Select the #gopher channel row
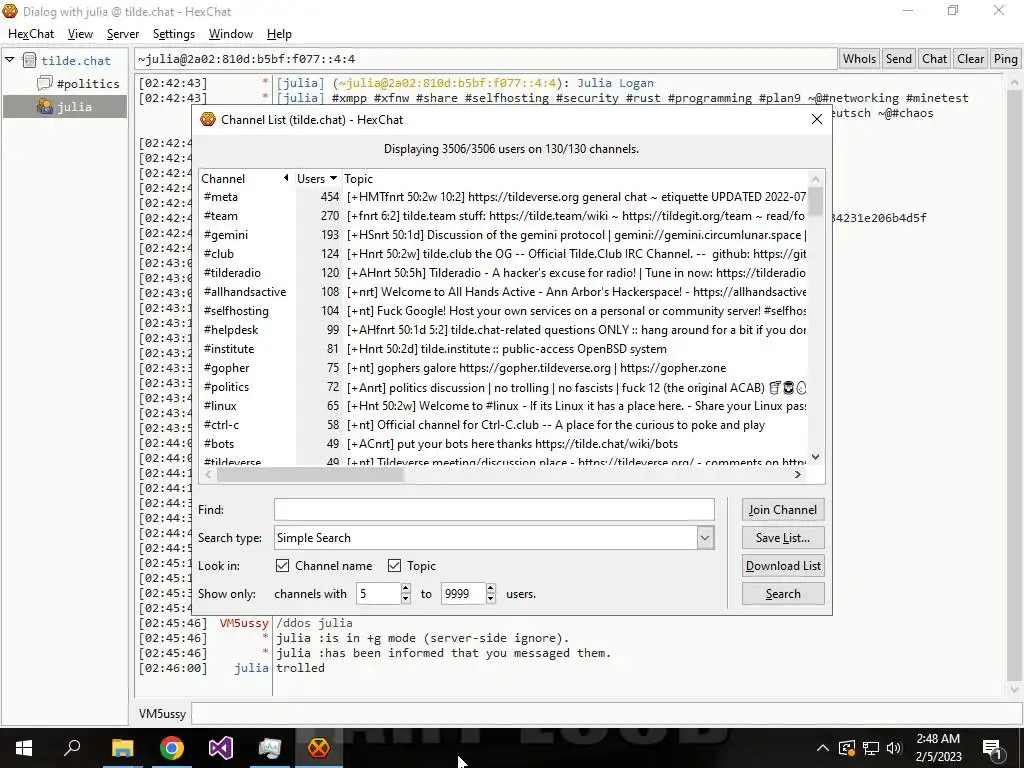The height and width of the screenshot is (768, 1024). click(504, 368)
